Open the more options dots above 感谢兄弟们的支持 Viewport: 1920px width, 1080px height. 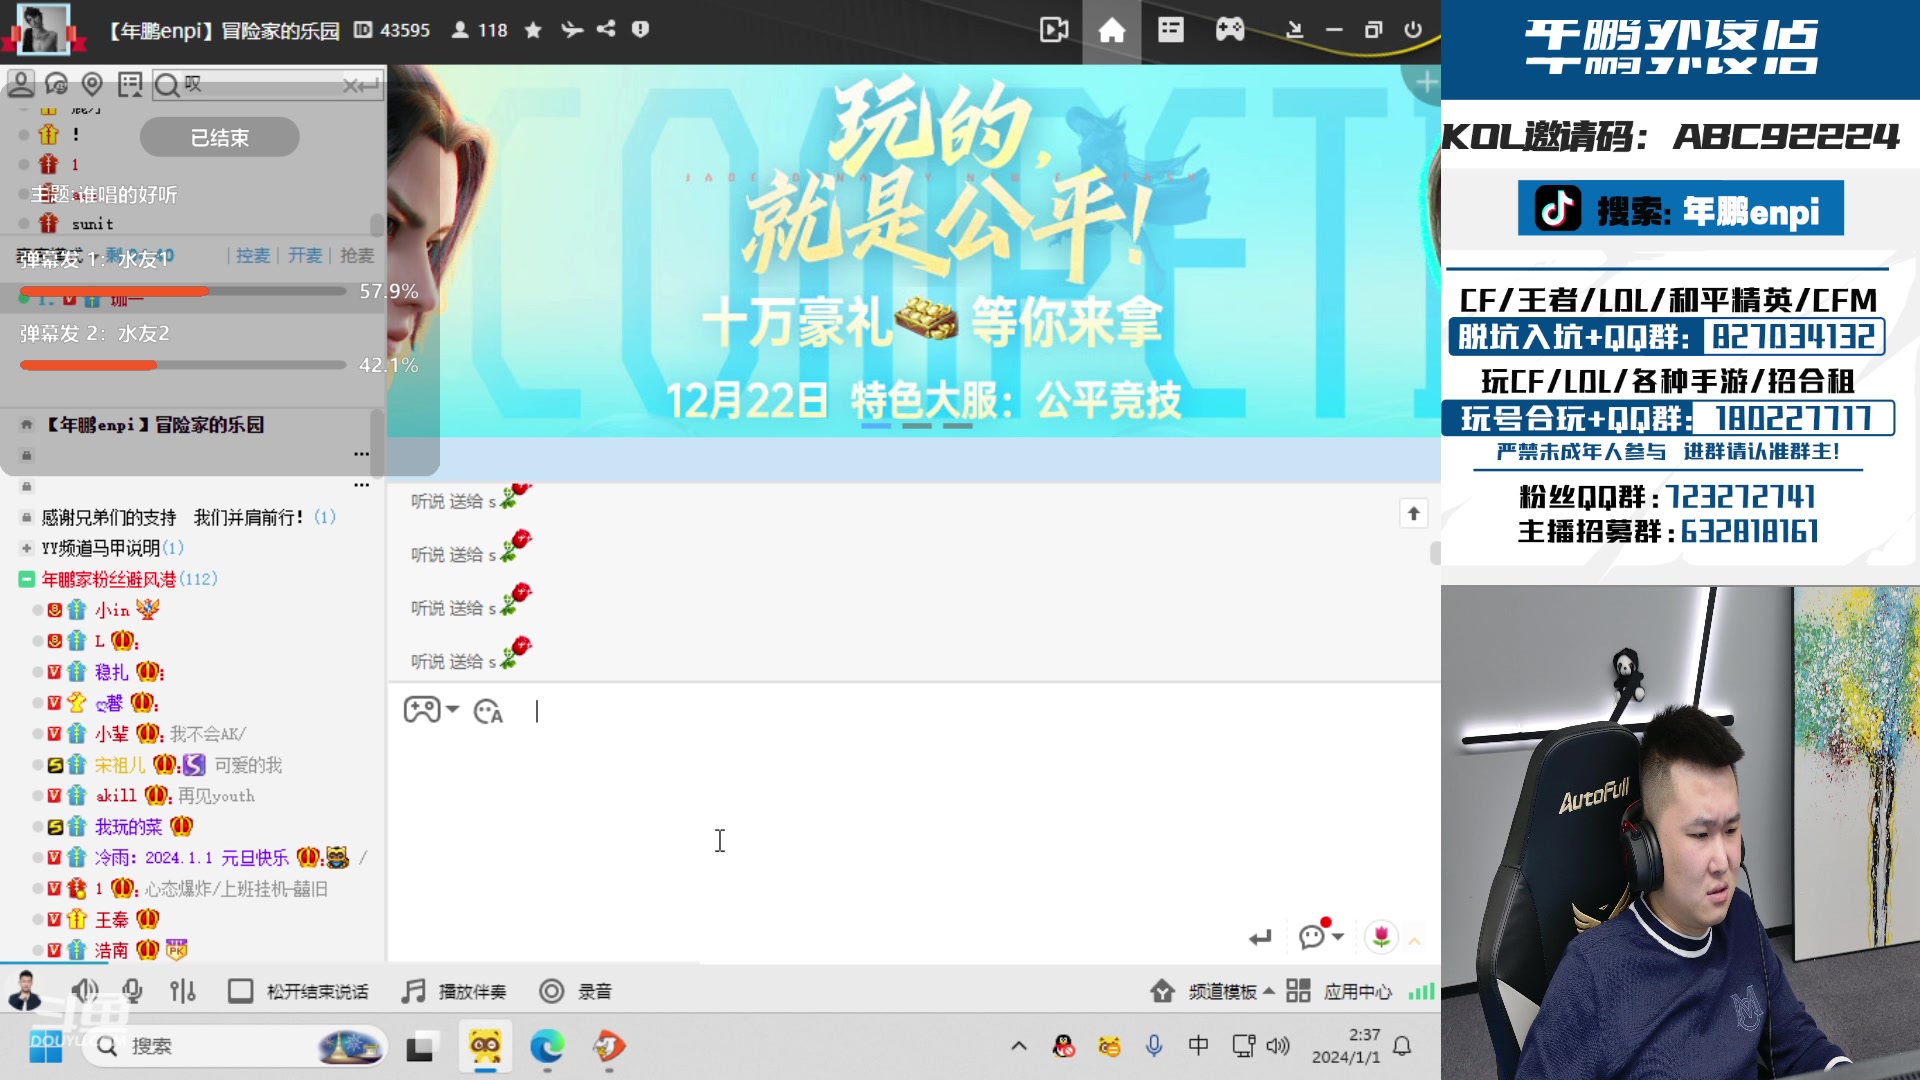pos(361,485)
